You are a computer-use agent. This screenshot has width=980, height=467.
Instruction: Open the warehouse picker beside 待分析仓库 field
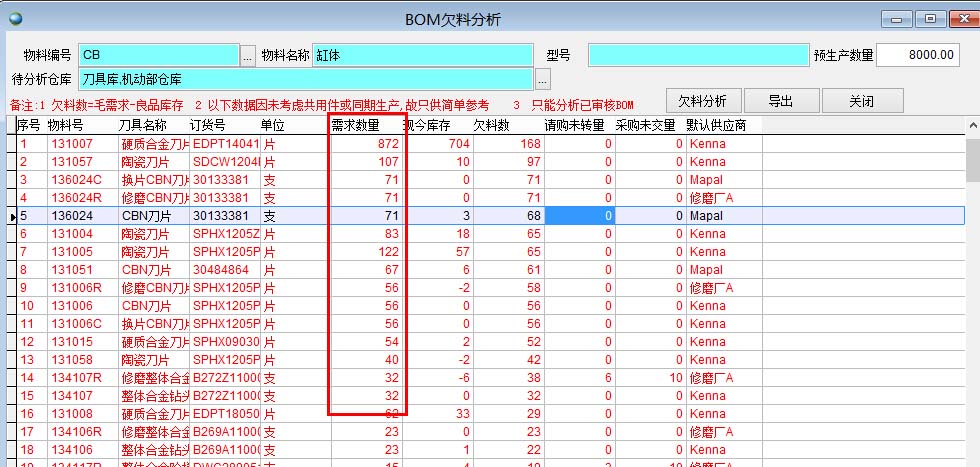coord(543,78)
